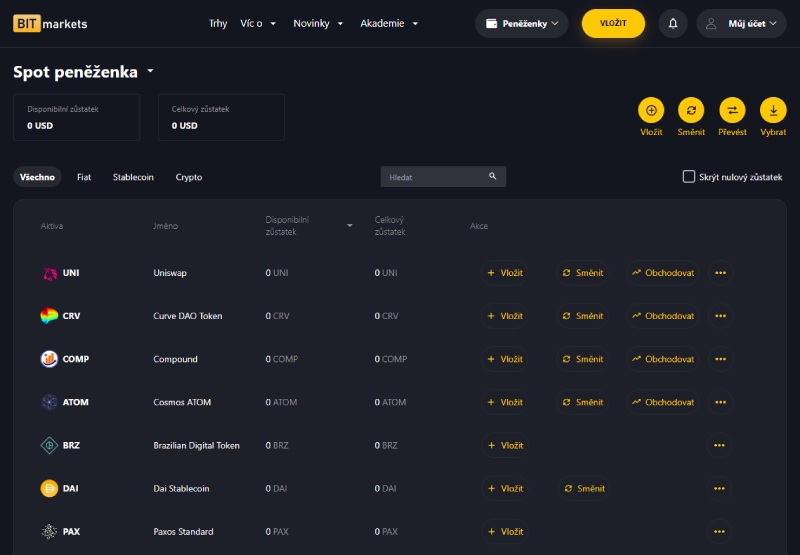Image resolution: width=800 pixels, height=555 pixels.
Task: Click the PAX coin icon
Action: click(49, 532)
